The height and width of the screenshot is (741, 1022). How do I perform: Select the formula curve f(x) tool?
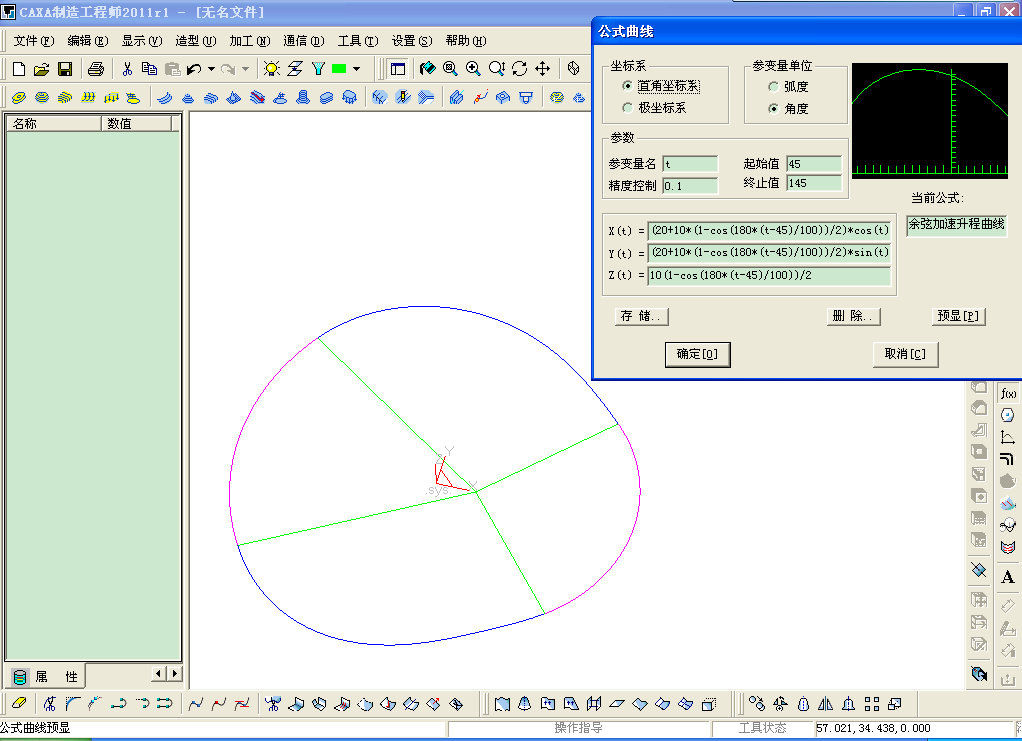tap(1008, 393)
